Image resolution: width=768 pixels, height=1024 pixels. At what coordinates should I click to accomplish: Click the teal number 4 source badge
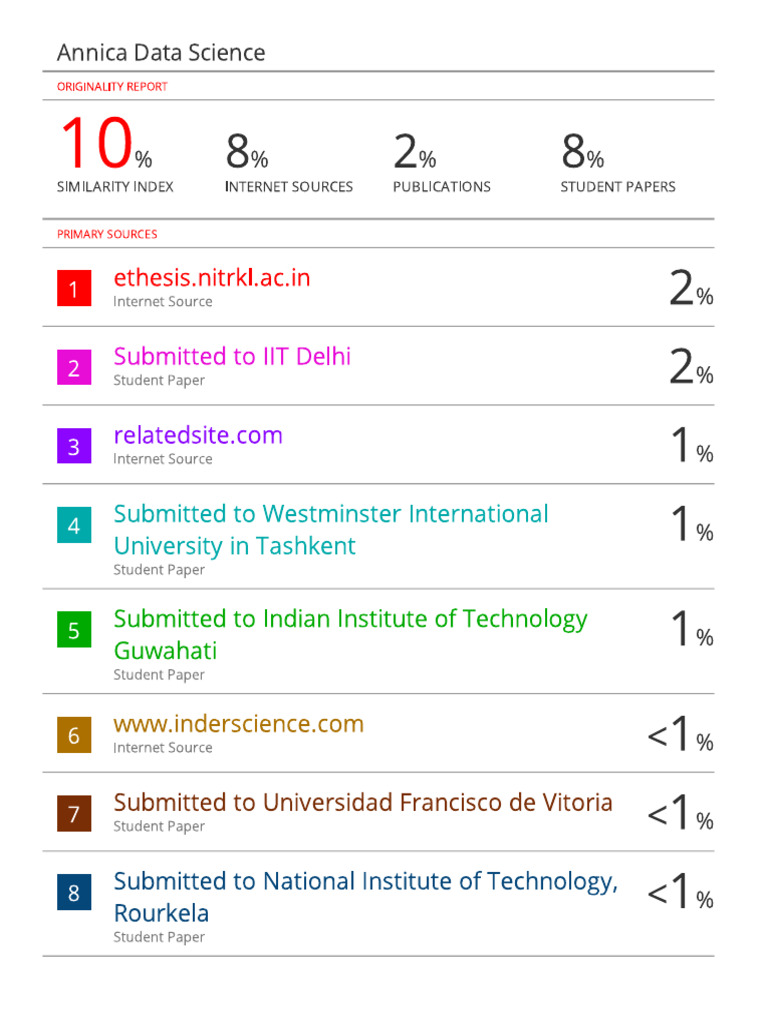coord(74,526)
